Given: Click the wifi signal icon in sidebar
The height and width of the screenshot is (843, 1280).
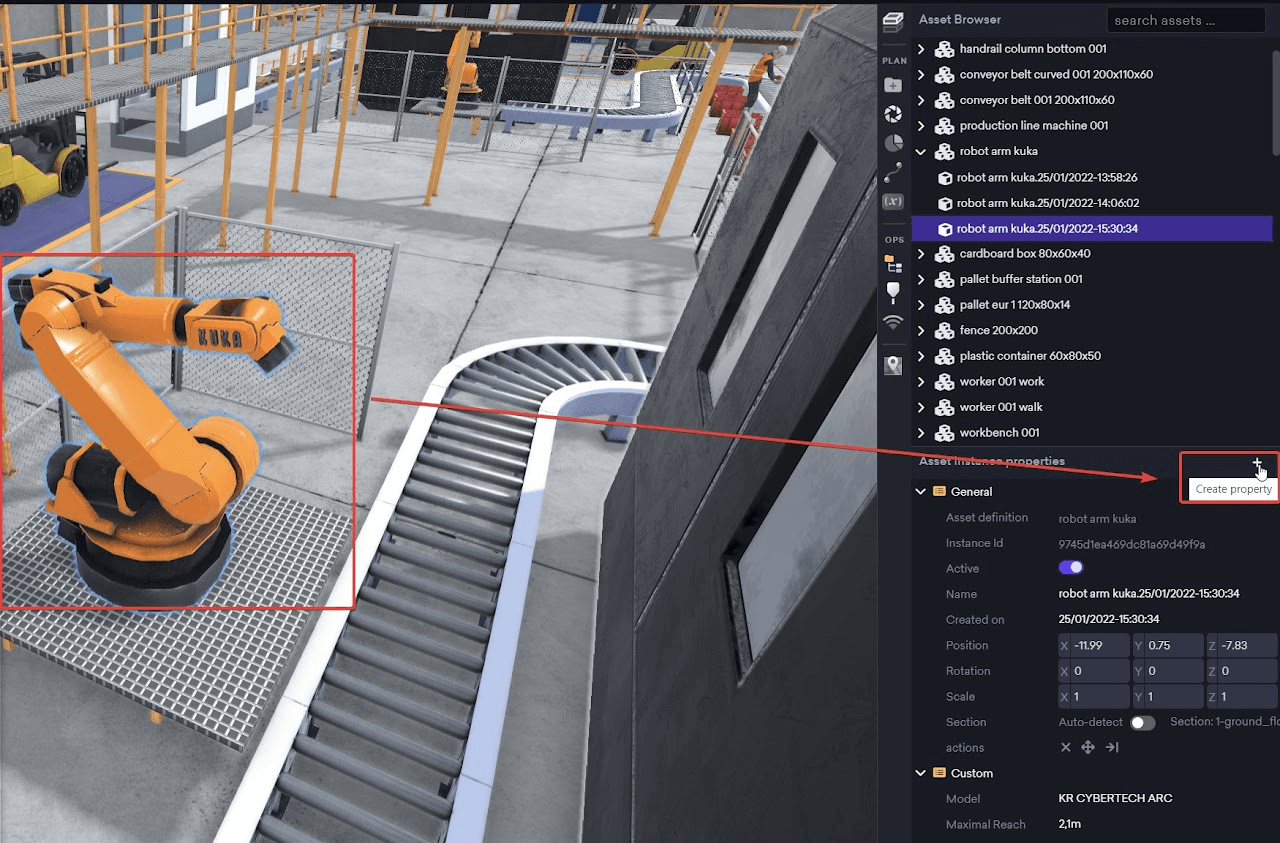Looking at the screenshot, I should point(893,322).
